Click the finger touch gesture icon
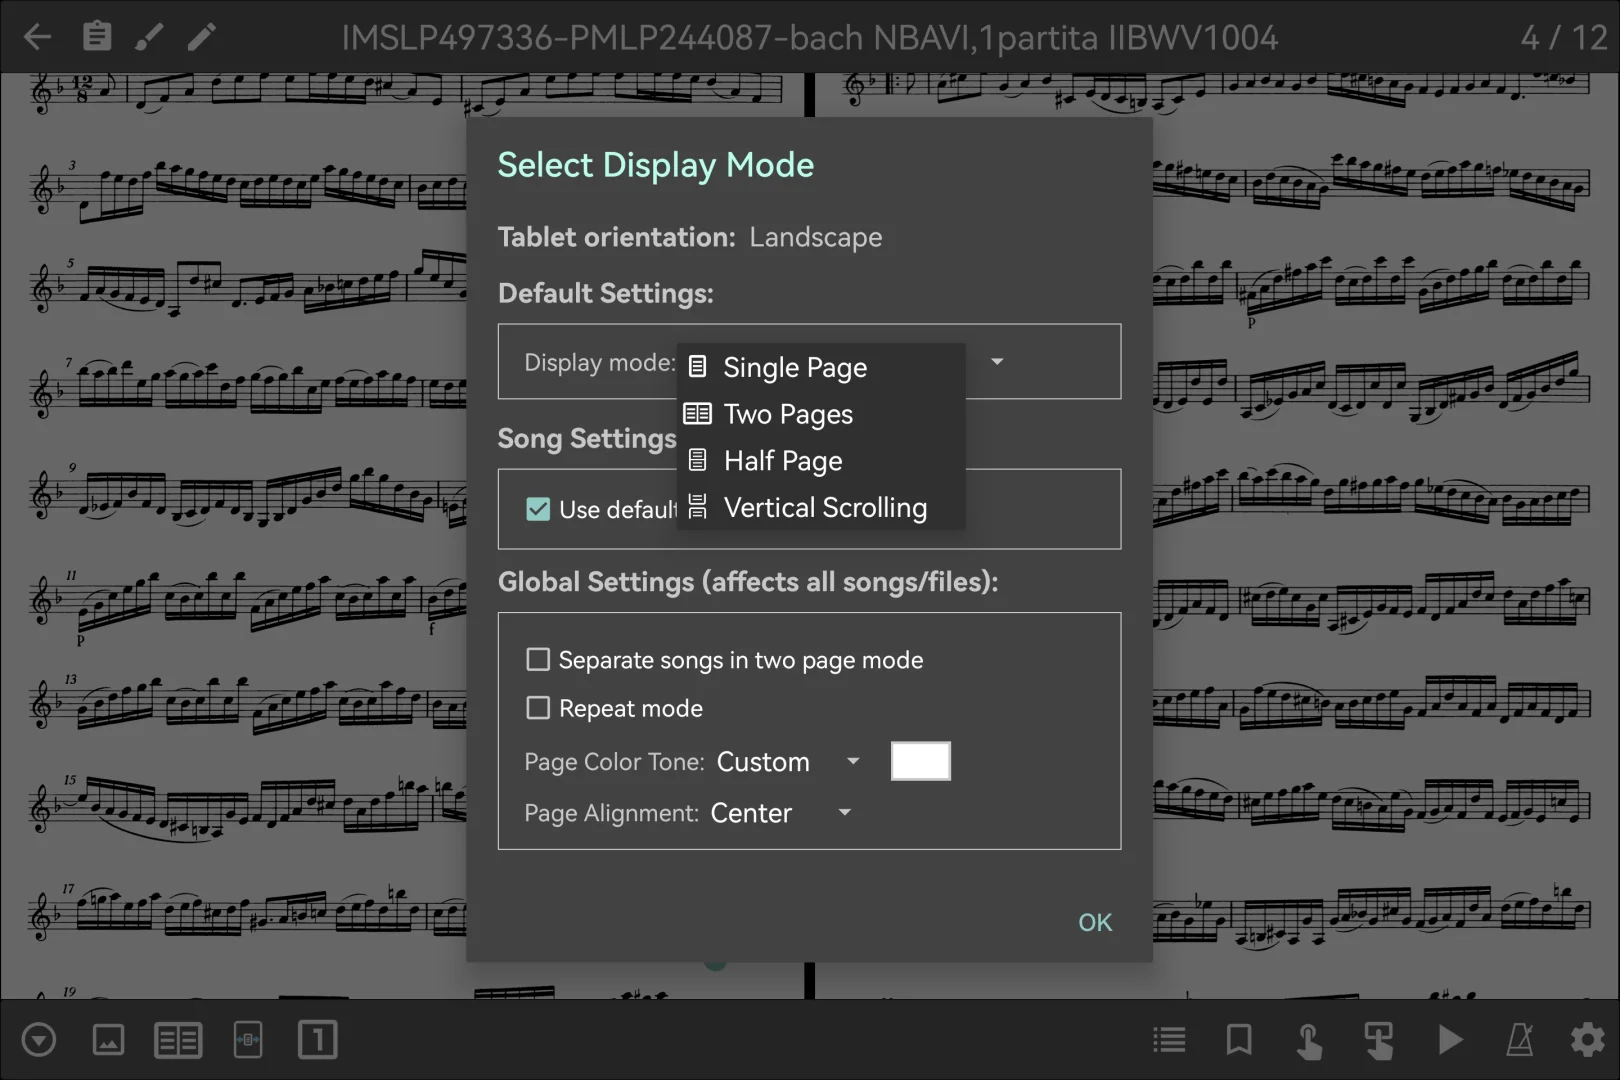Image resolution: width=1620 pixels, height=1080 pixels. pos(1309,1041)
